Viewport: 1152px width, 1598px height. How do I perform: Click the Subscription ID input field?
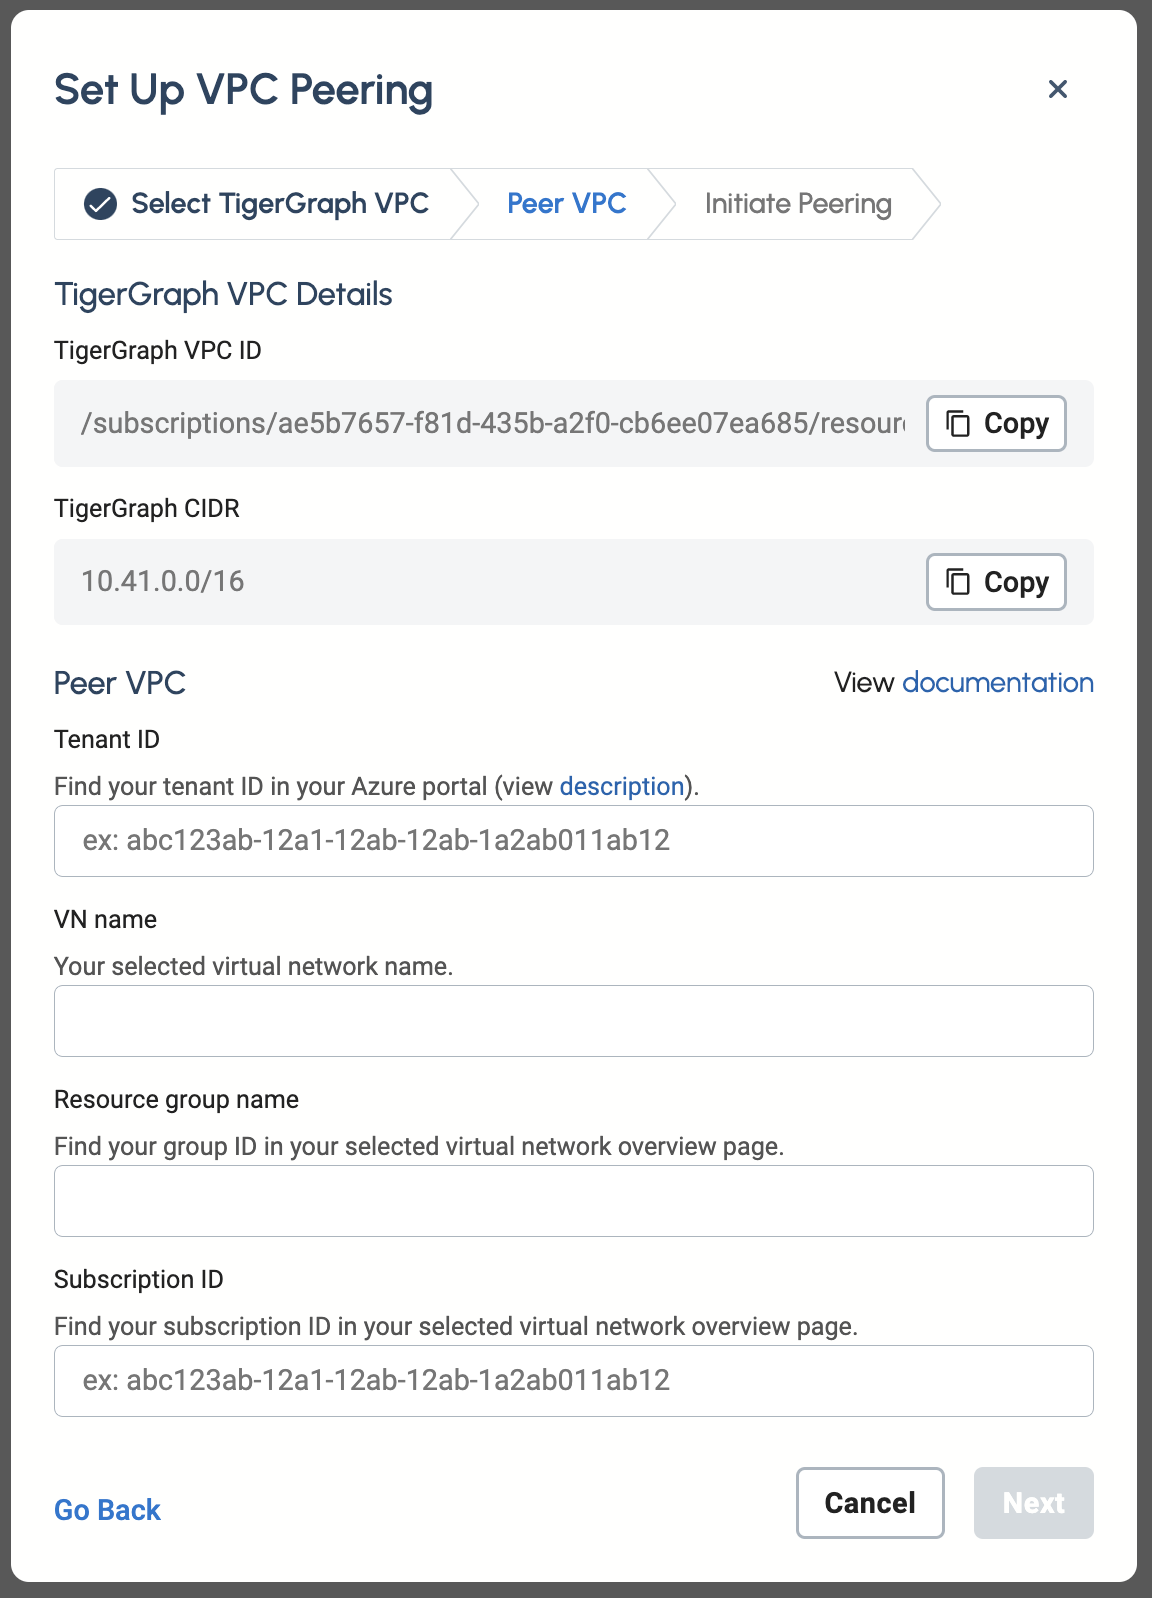point(573,1381)
